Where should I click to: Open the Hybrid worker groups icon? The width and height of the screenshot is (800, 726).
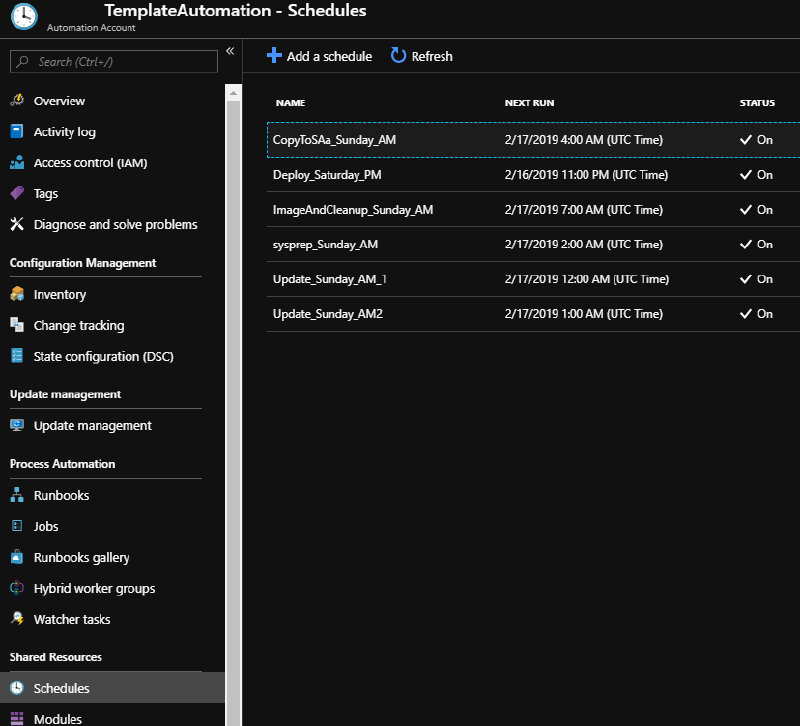pos(16,588)
